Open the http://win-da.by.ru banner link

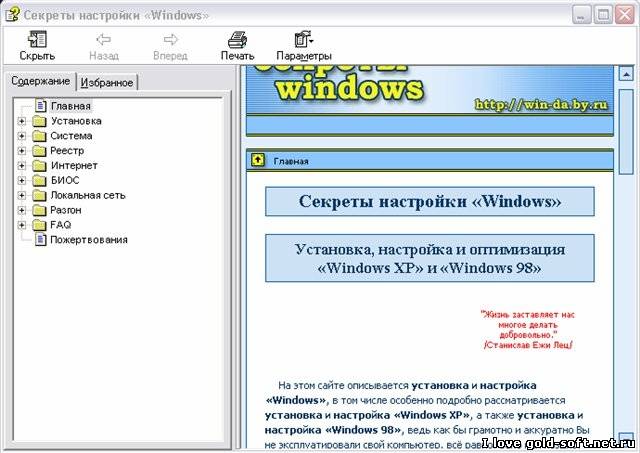pyautogui.click(x=541, y=105)
